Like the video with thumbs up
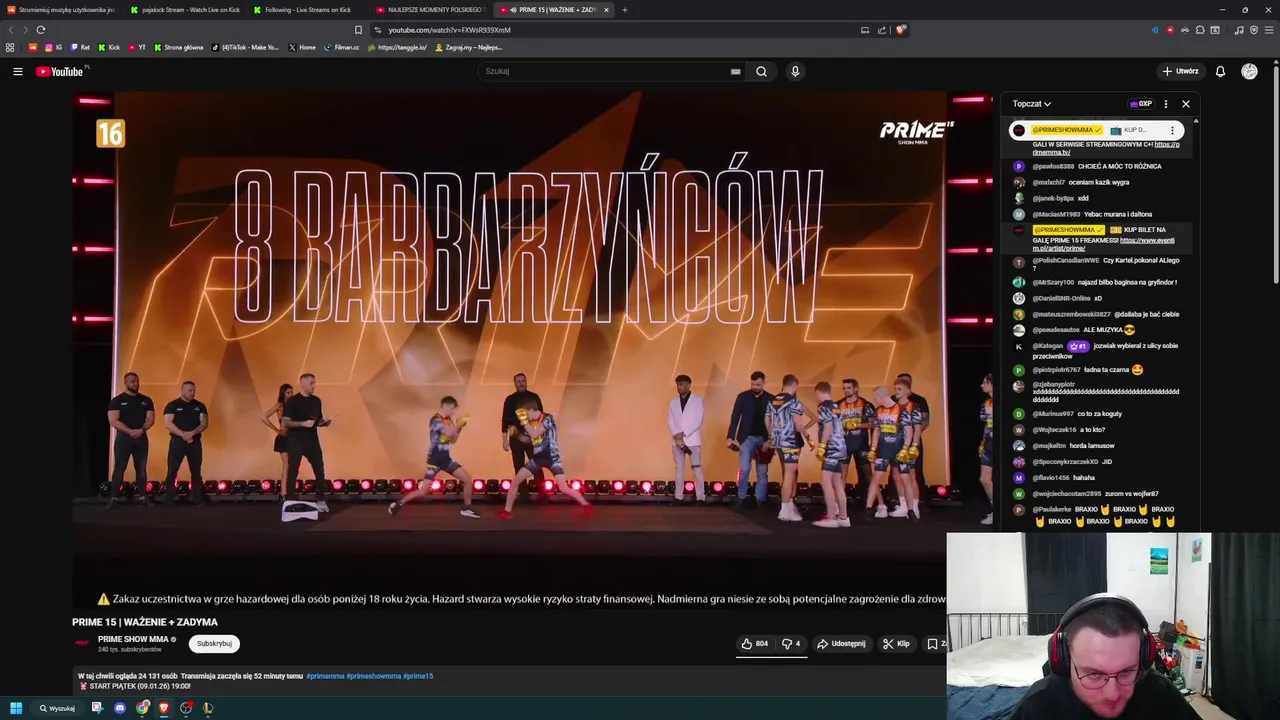Screen dimensions: 1280x720 pos(754,644)
